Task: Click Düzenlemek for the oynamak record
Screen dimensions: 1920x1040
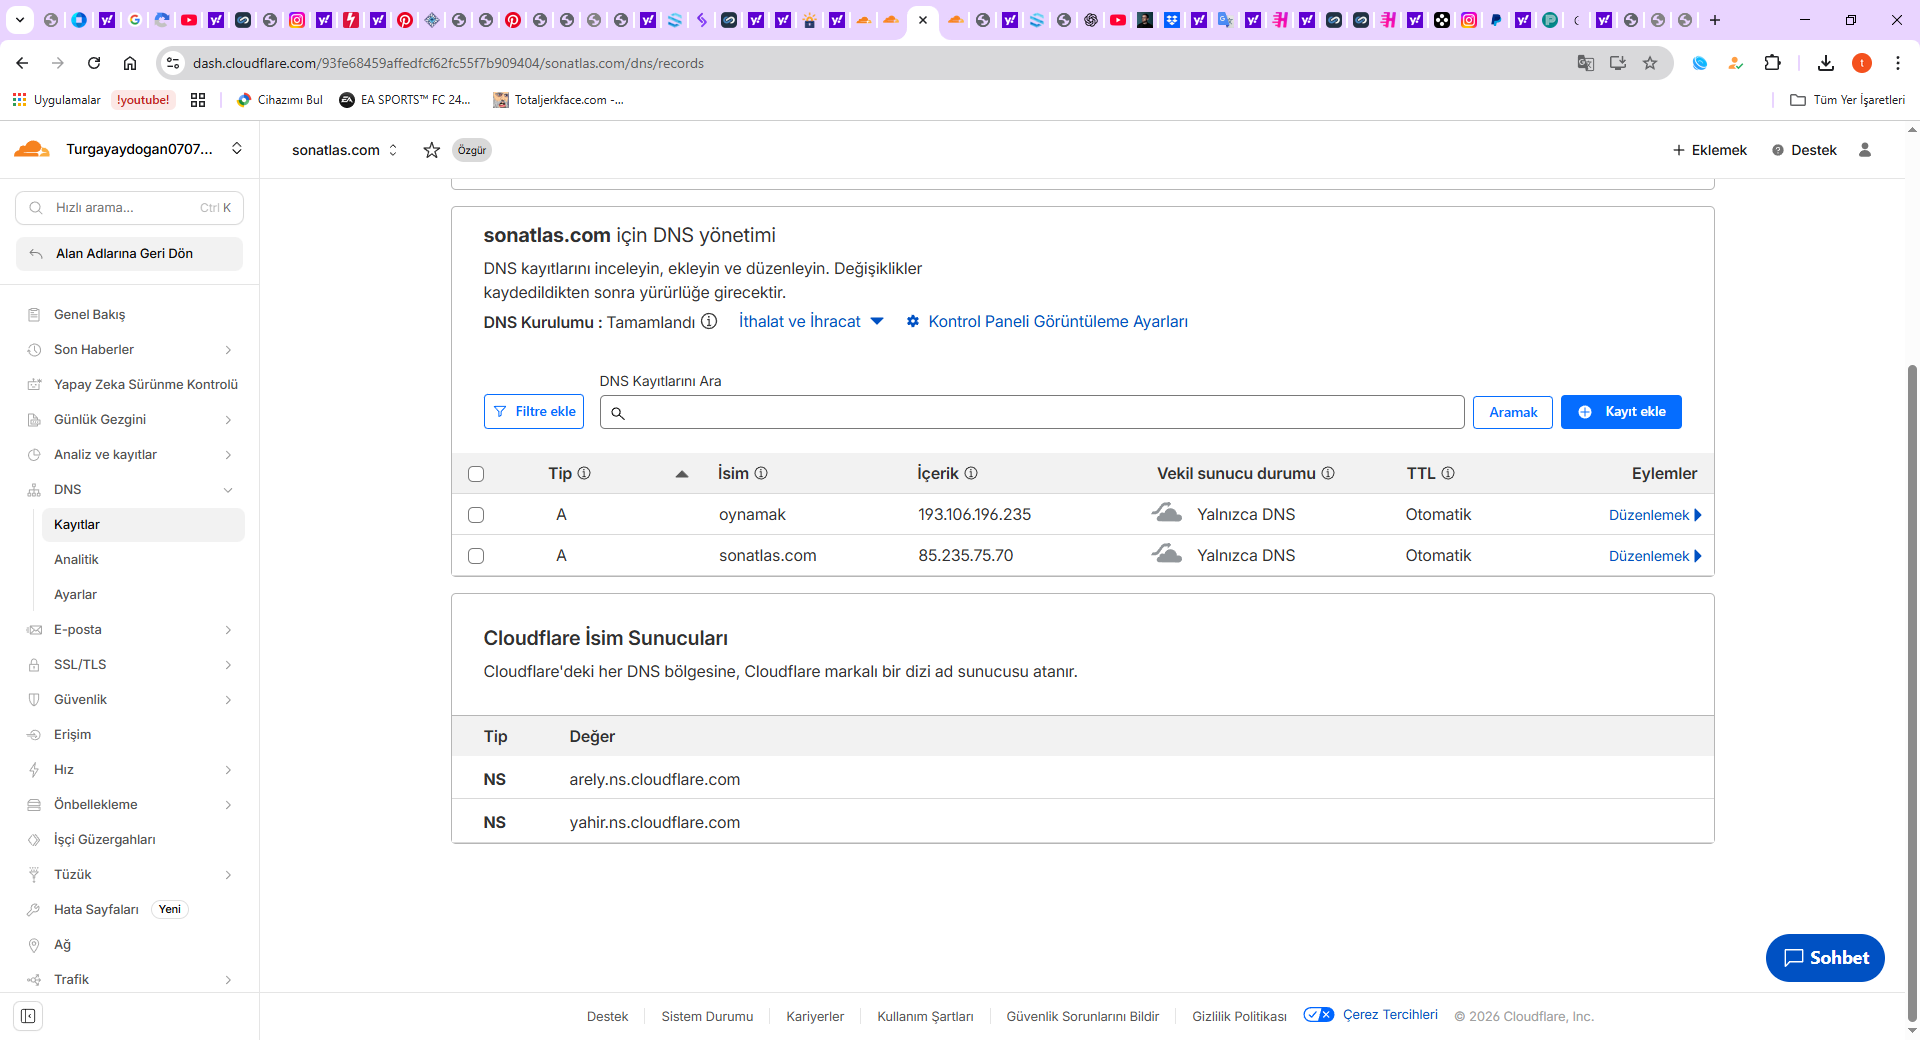Action: (1655, 515)
